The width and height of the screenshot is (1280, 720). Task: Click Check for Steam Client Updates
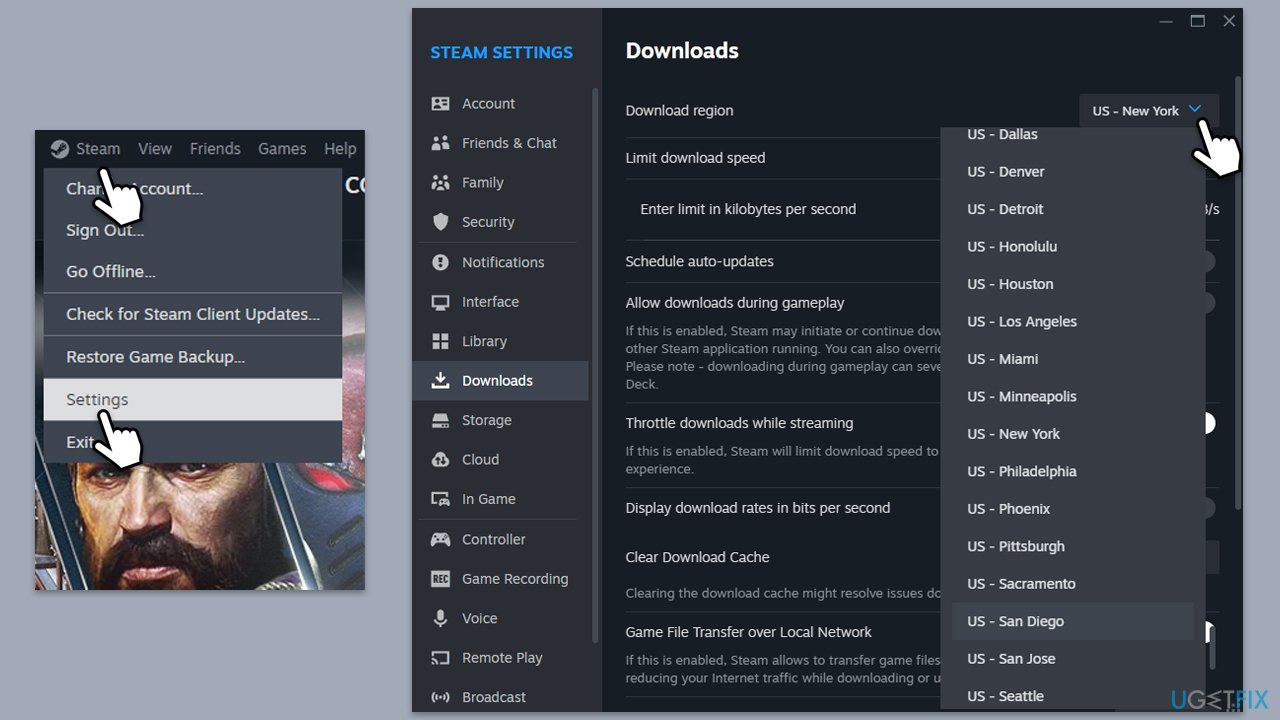point(192,314)
